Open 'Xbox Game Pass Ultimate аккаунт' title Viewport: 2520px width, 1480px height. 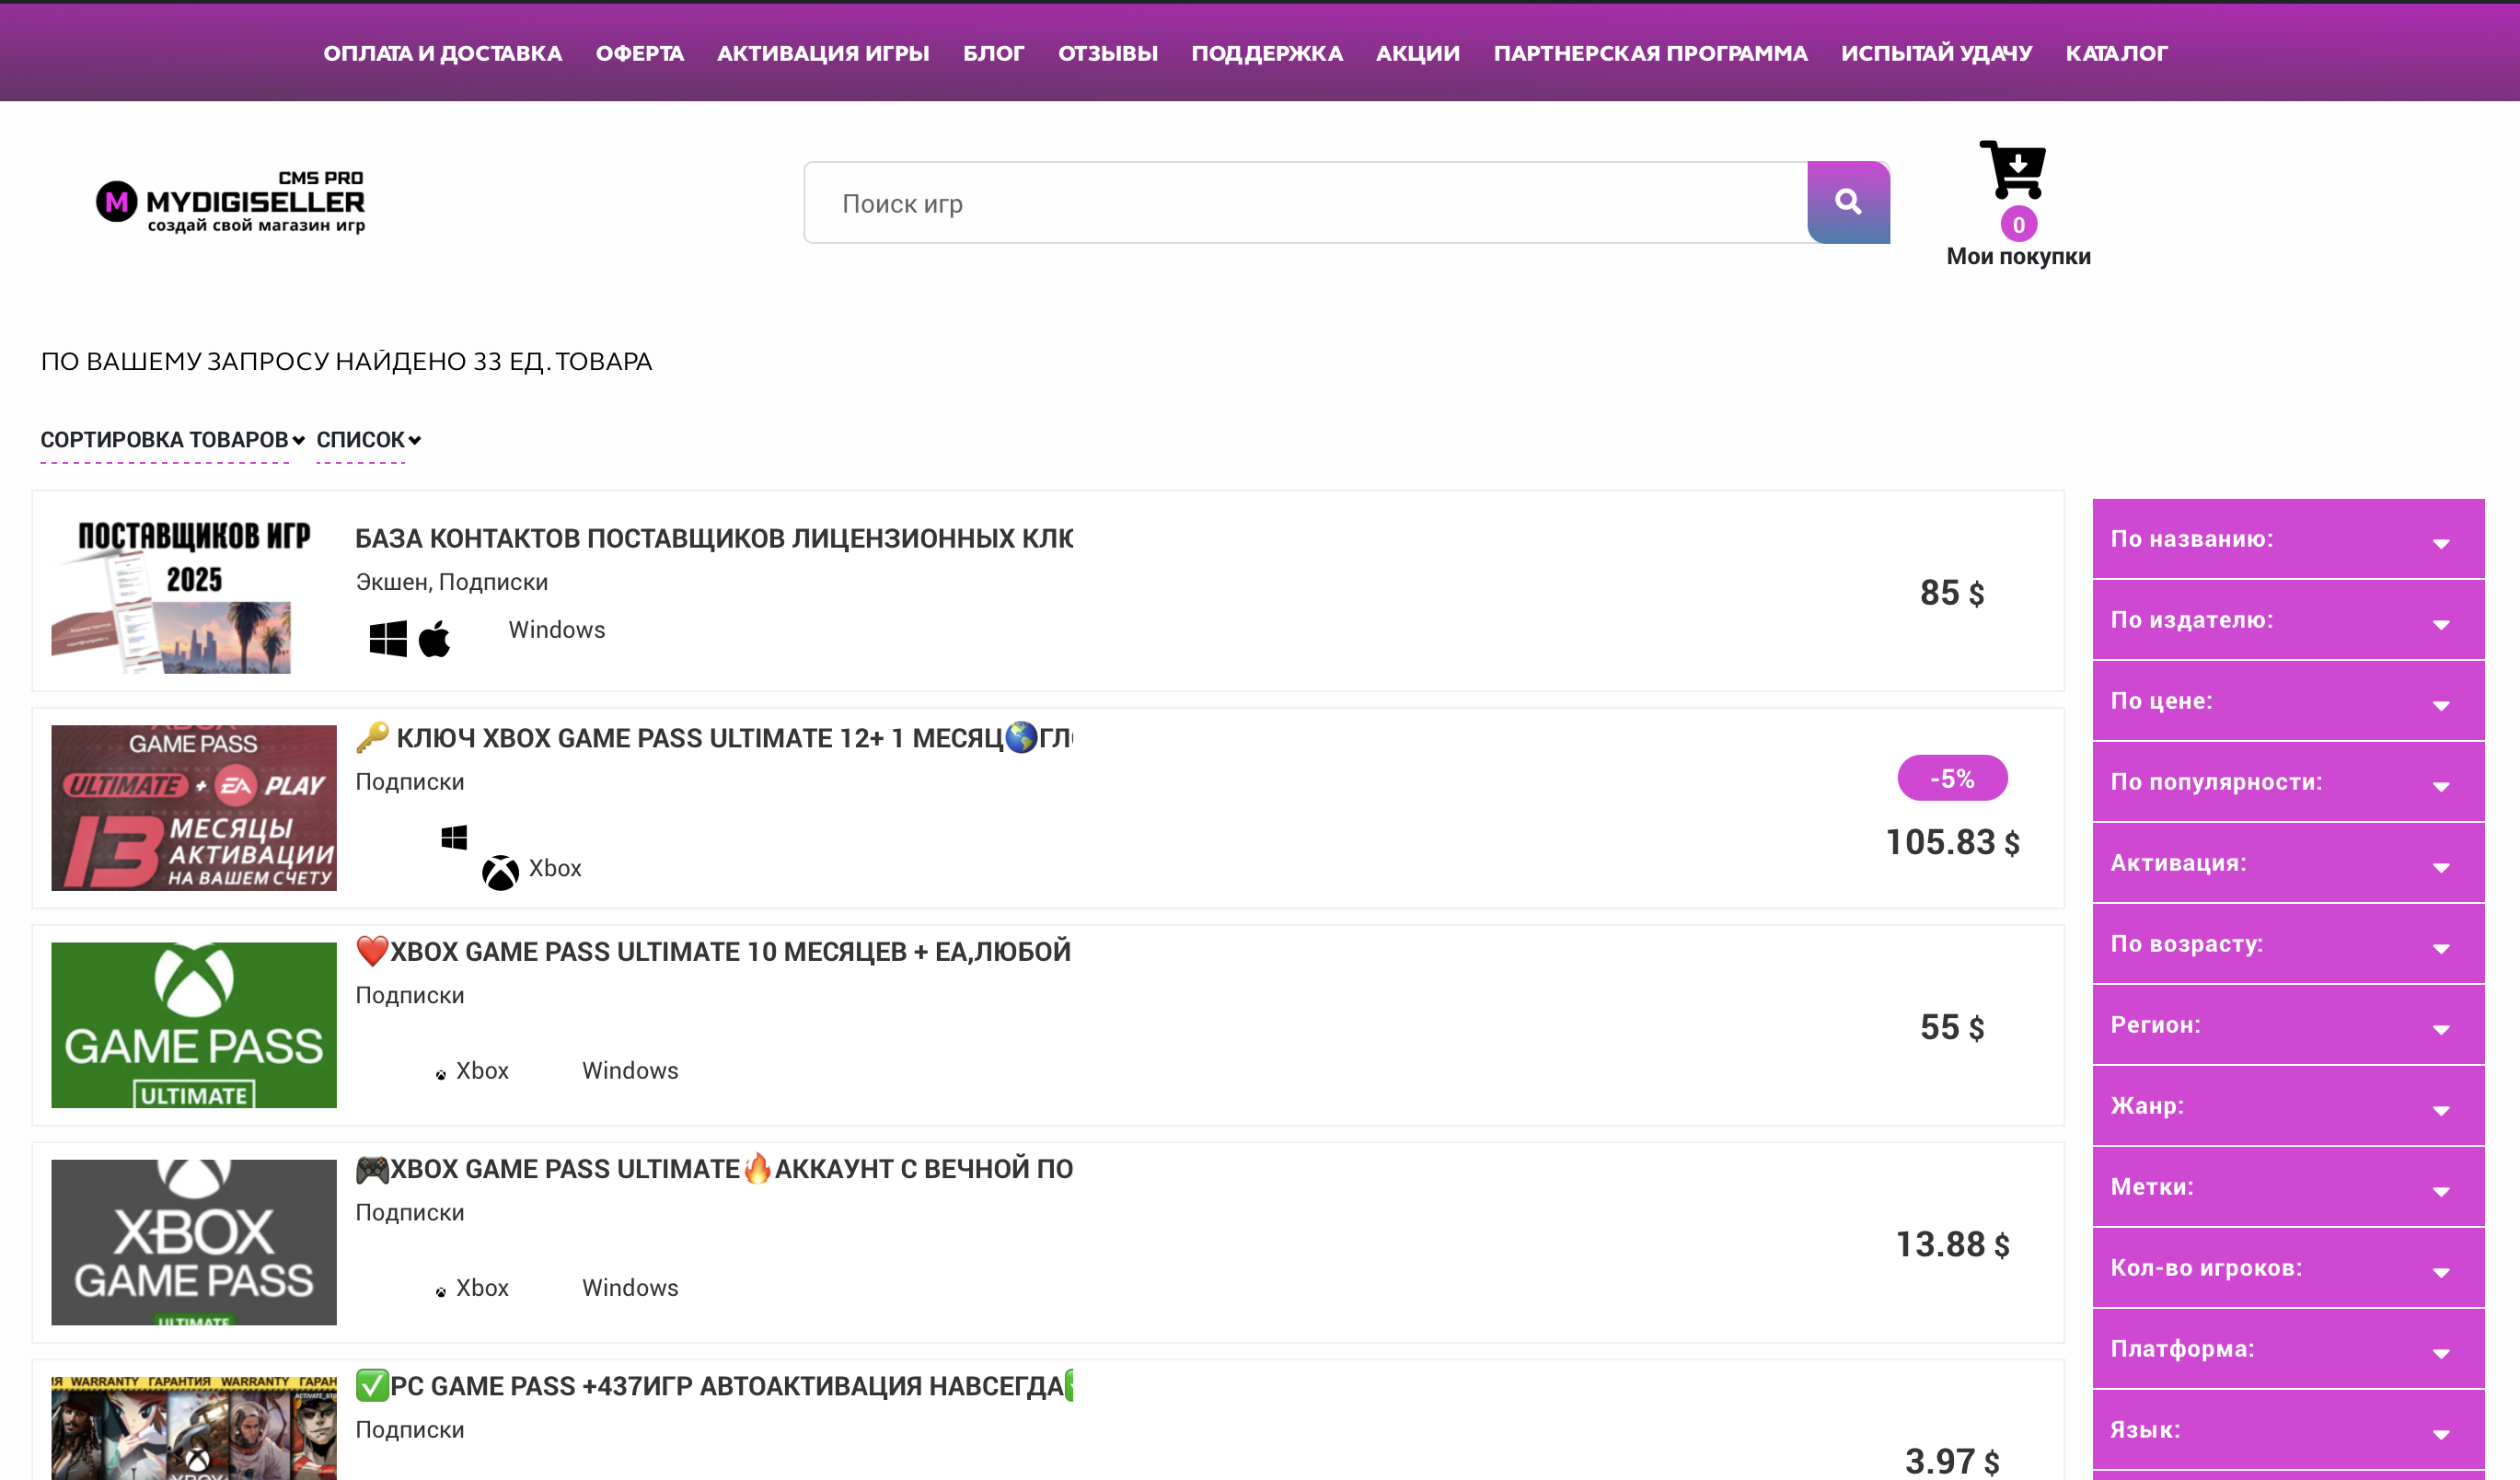(714, 1168)
